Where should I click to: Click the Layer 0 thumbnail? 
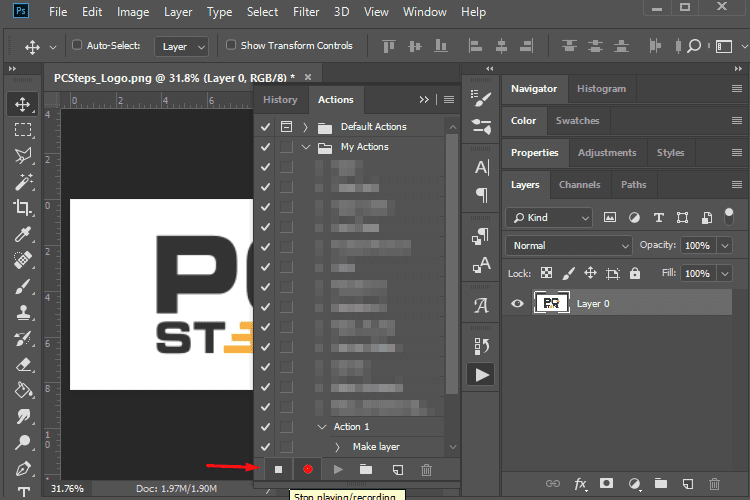pos(553,303)
